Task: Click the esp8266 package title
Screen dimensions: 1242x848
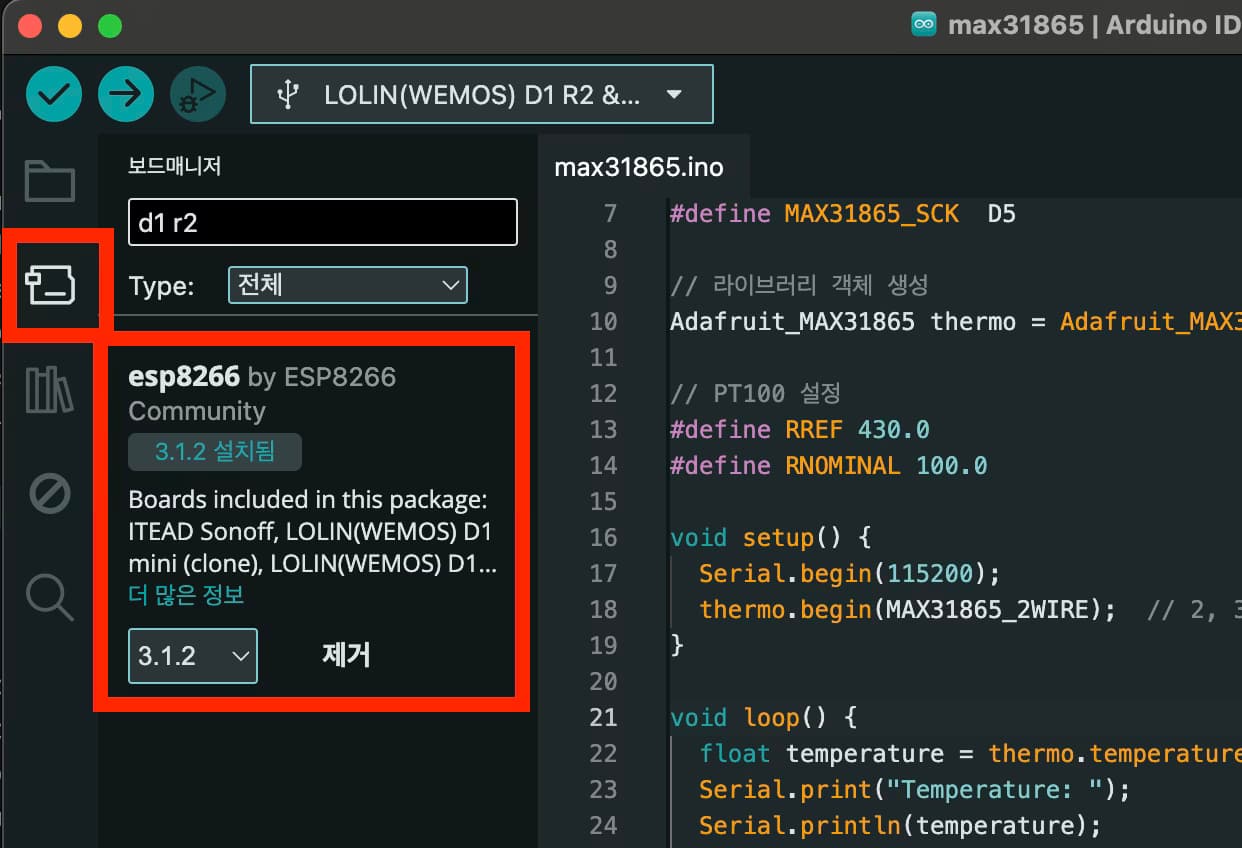Action: tap(184, 377)
